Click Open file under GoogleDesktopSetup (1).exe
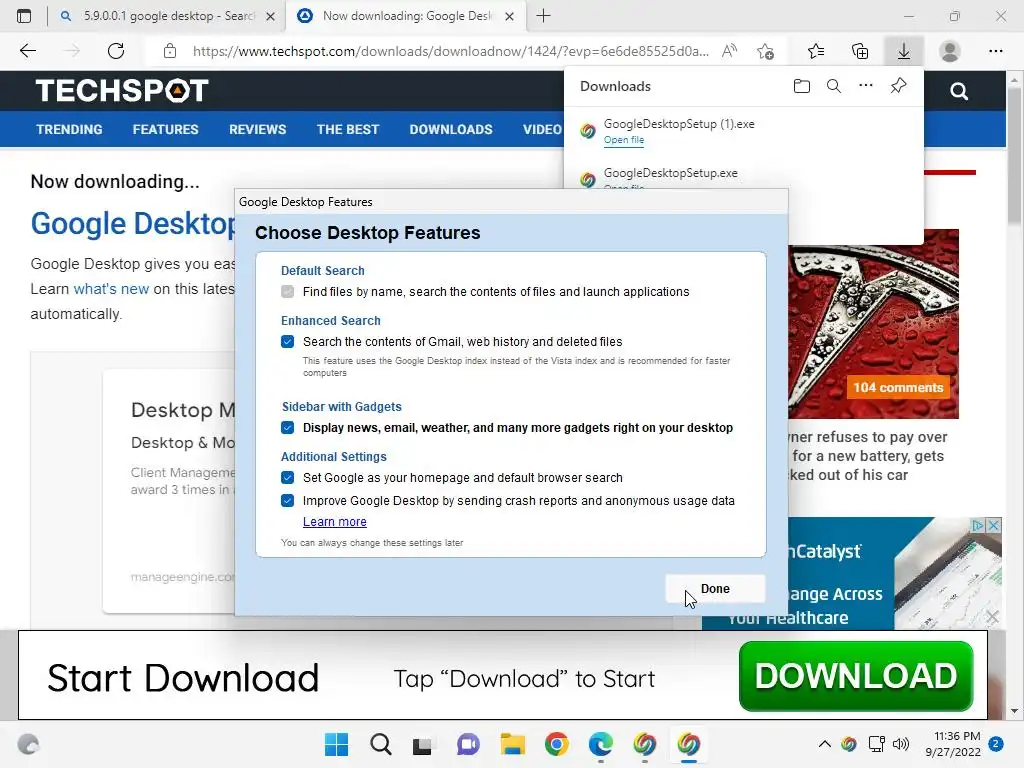This screenshot has width=1024, height=768. tap(624, 140)
